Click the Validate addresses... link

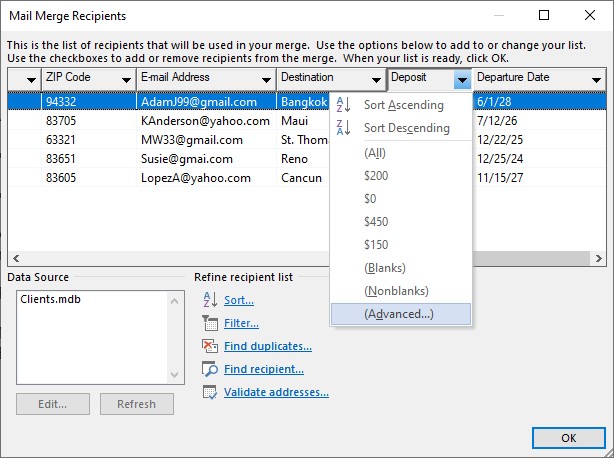coord(276,392)
